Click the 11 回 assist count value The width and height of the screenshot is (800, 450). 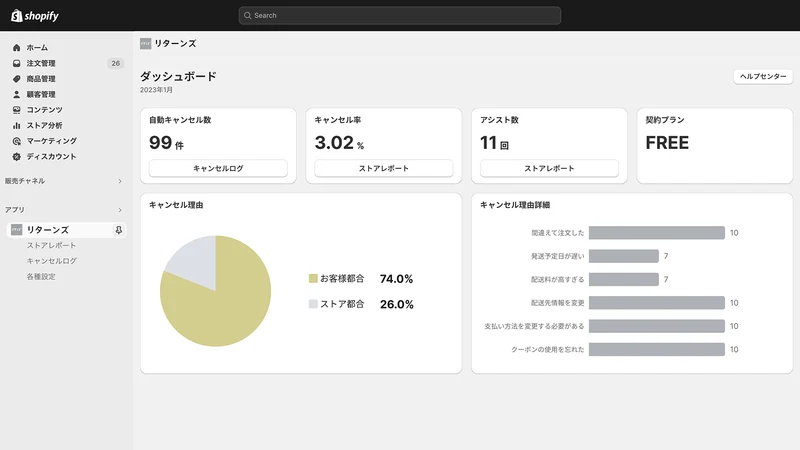pos(494,143)
